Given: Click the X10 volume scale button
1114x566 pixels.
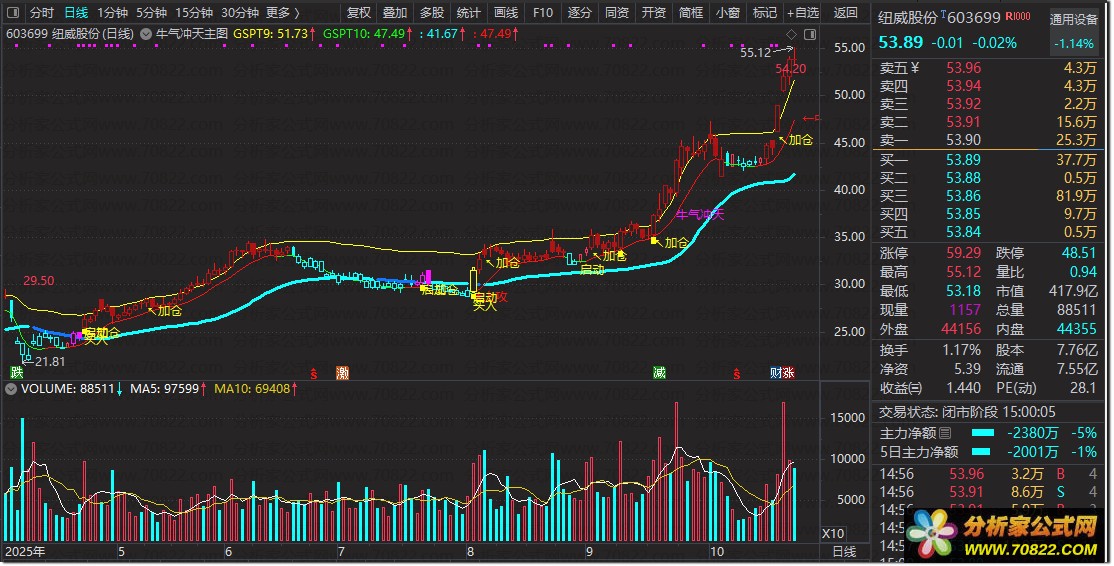Looking at the screenshot, I should pyautogui.click(x=833, y=533).
